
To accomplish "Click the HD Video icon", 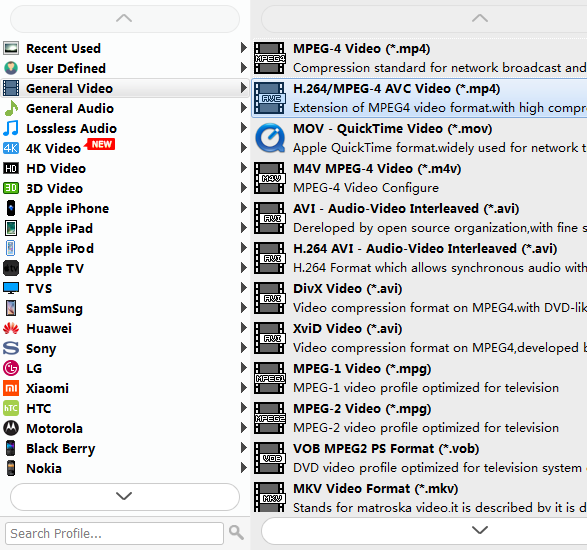I will coord(11,168).
